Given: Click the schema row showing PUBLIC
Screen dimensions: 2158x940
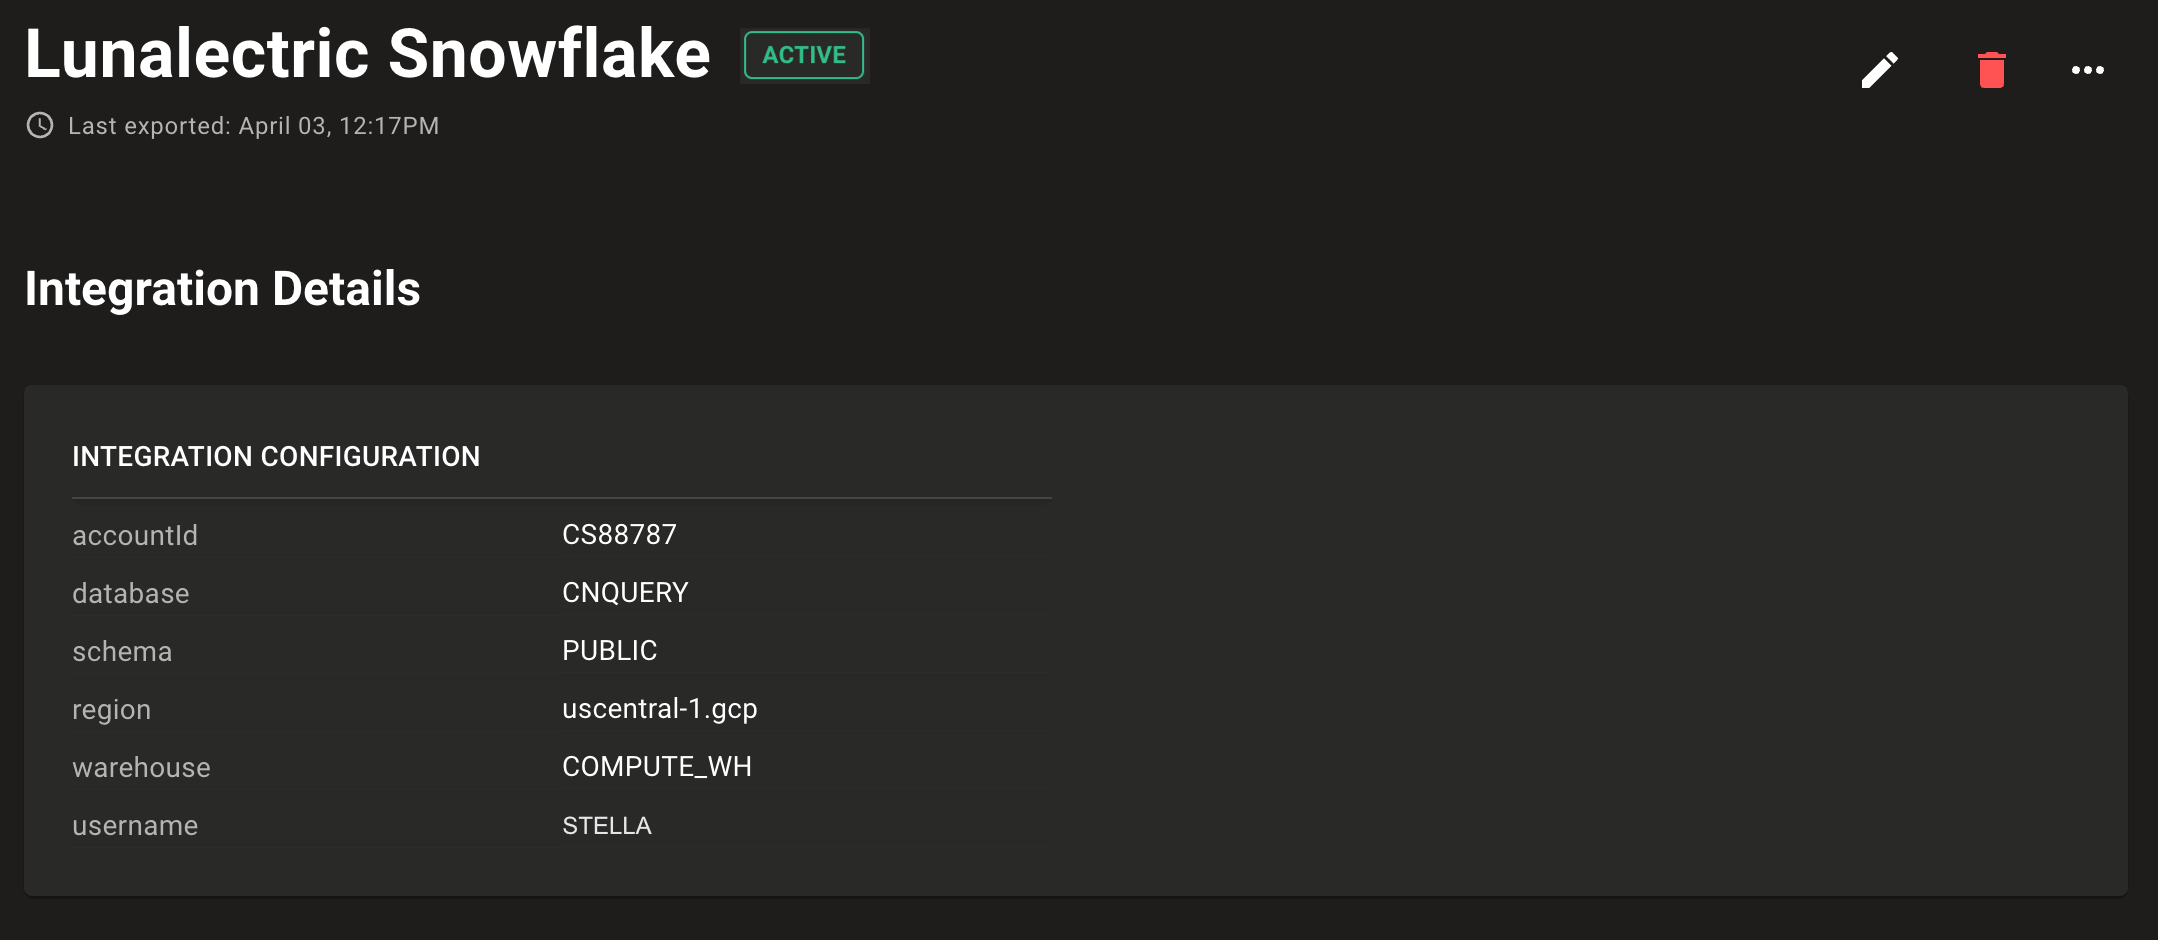Looking at the screenshot, I should (609, 650).
